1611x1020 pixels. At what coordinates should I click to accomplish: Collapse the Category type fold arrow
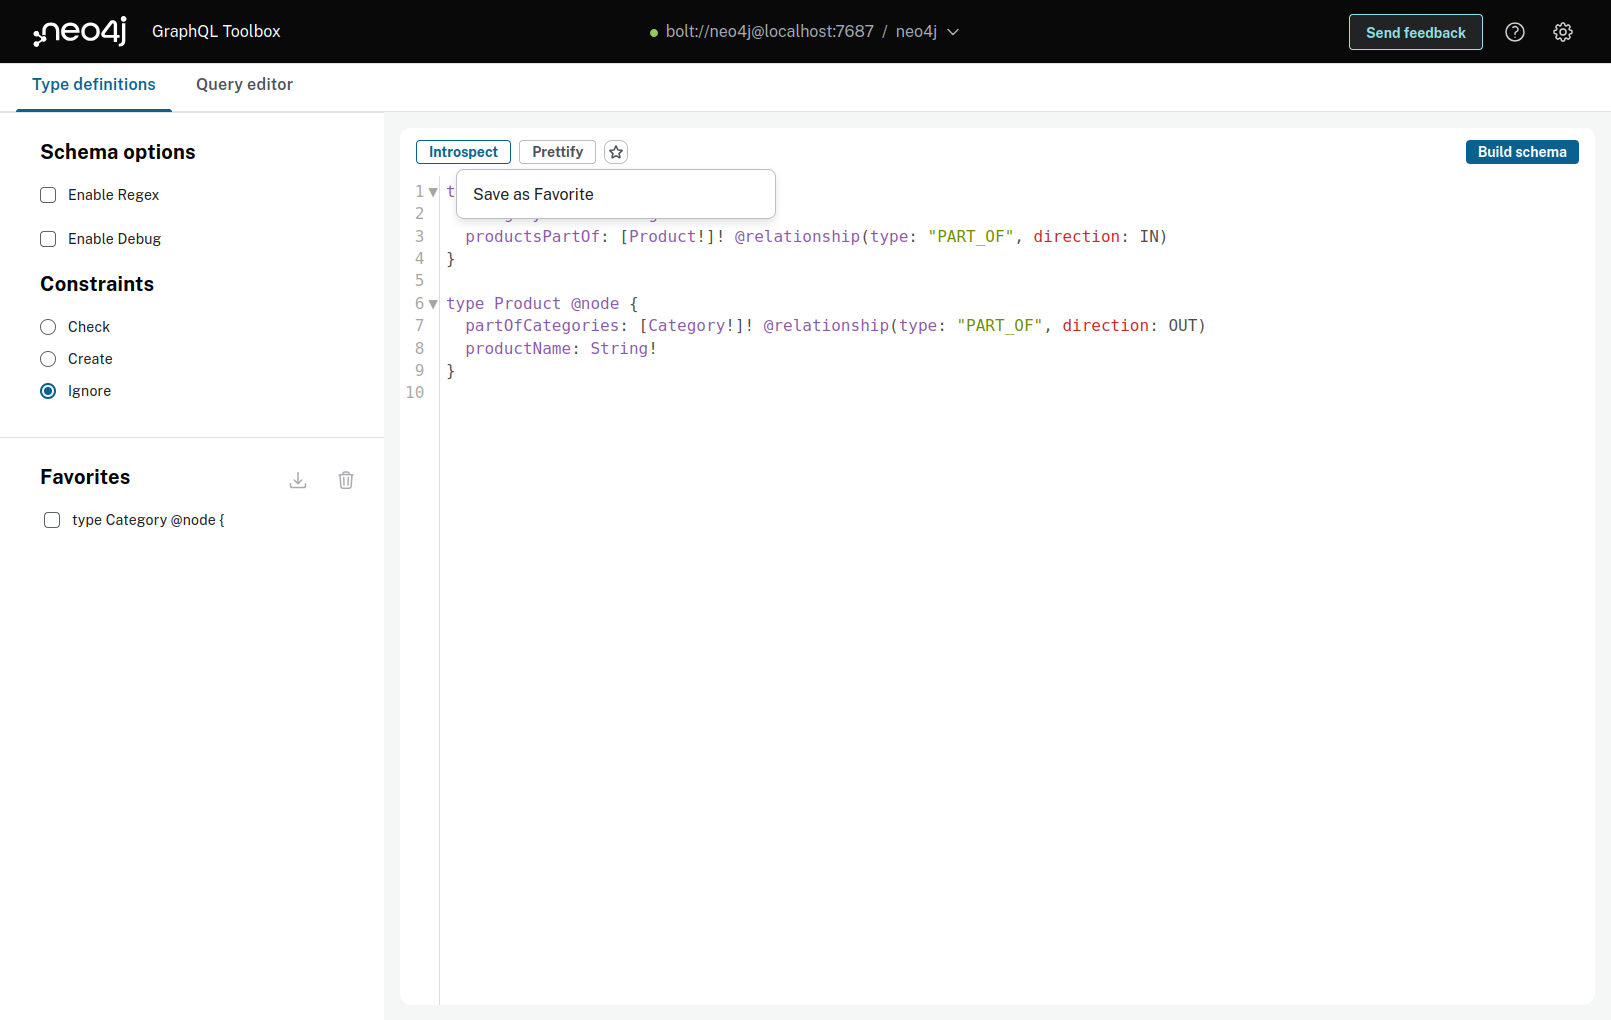pyautogui.click(x=433, y=192)
